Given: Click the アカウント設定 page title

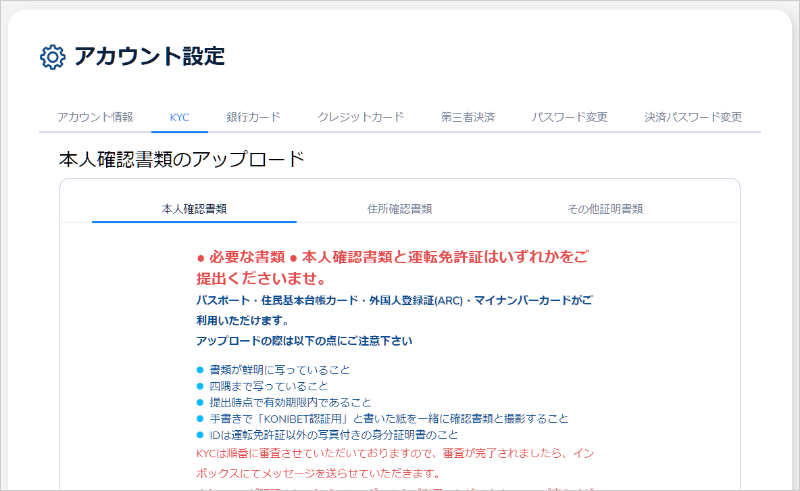Looking at the screenshot, I should (x=149, y=57).
